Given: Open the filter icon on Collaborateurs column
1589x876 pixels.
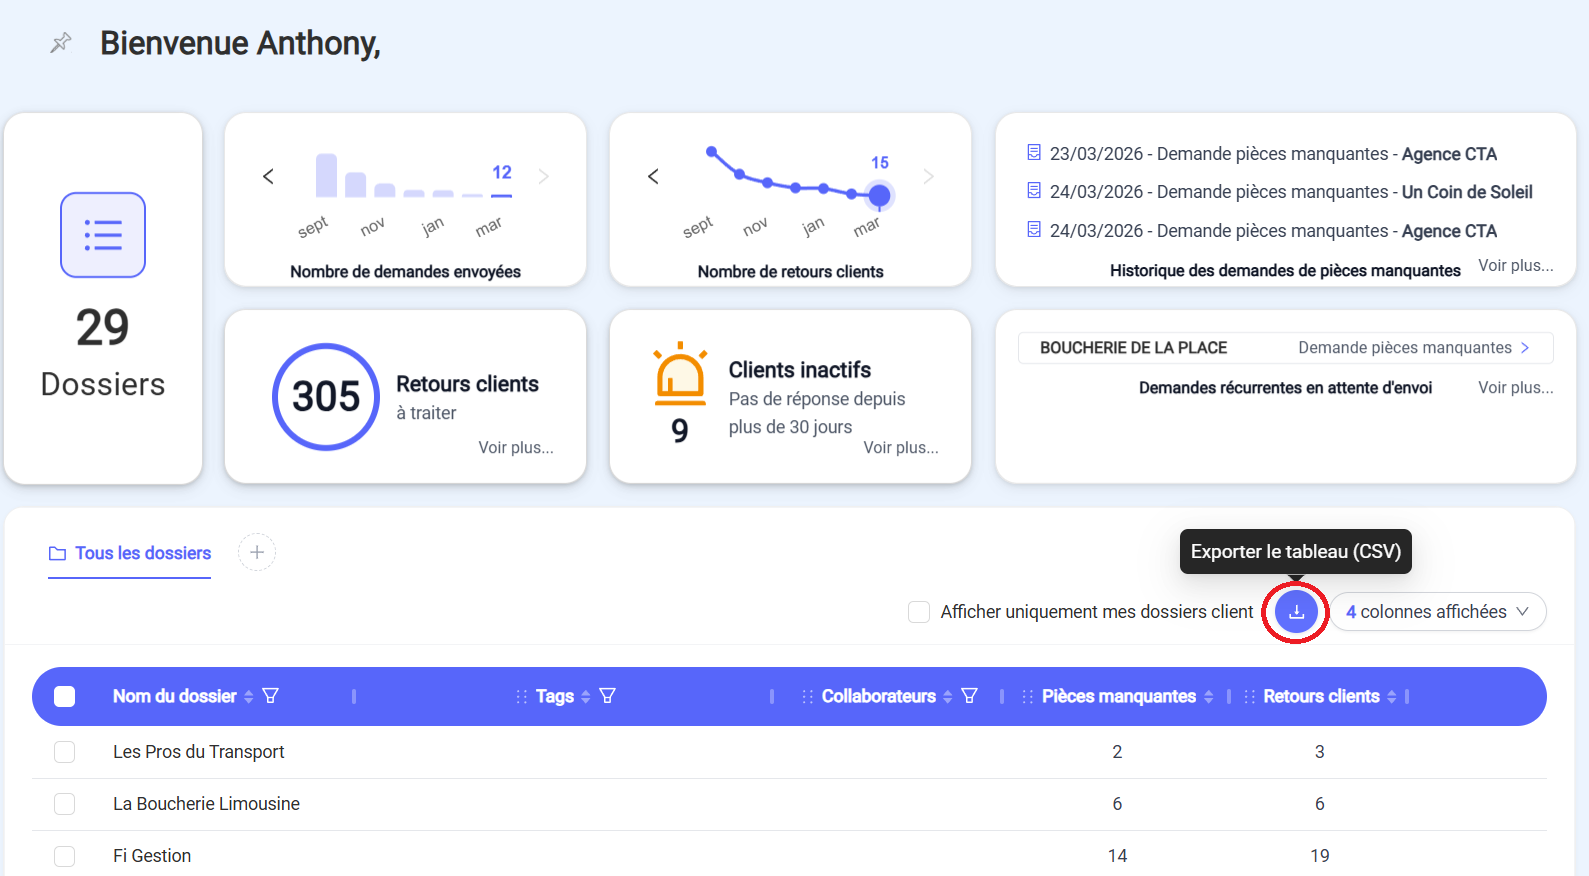Looking at the screenshot, I should [x=969, y=696].
